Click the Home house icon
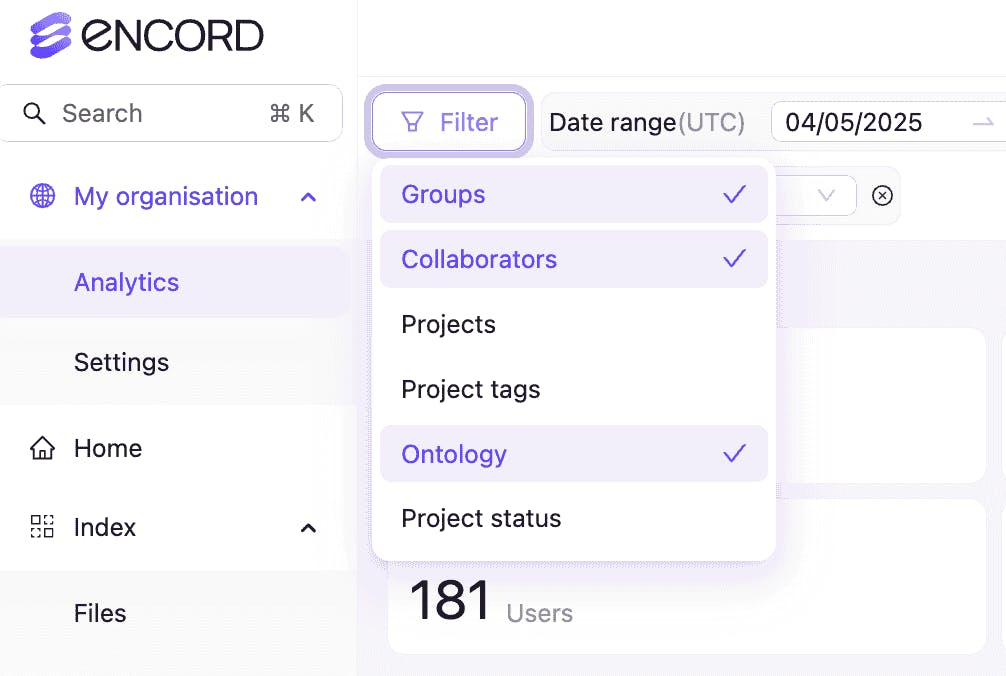 [42, 448]
